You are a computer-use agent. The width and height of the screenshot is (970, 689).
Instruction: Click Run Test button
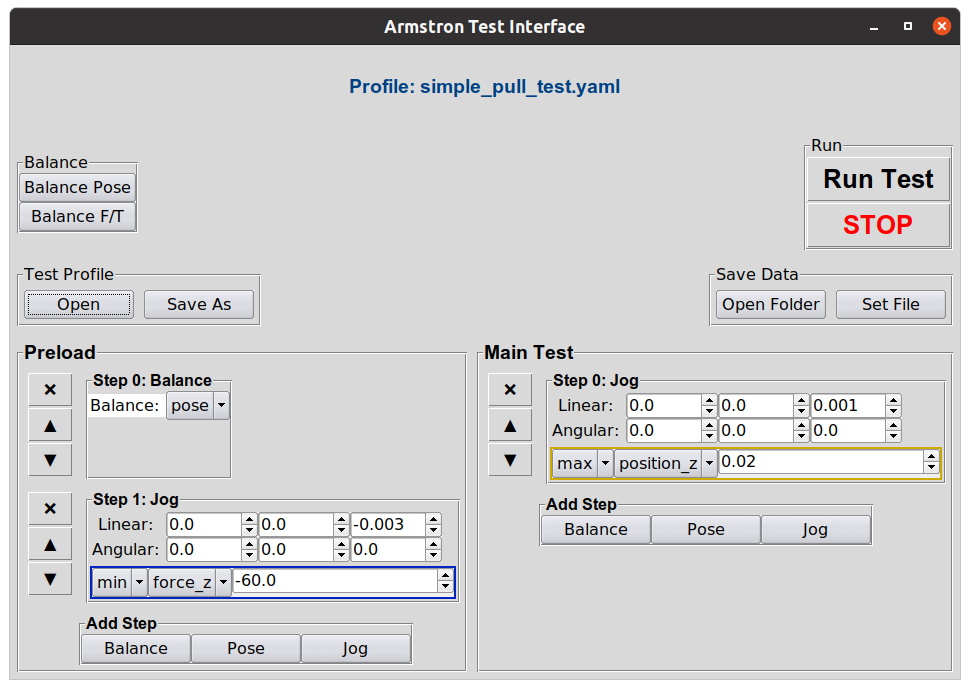(x=878, y=179)
